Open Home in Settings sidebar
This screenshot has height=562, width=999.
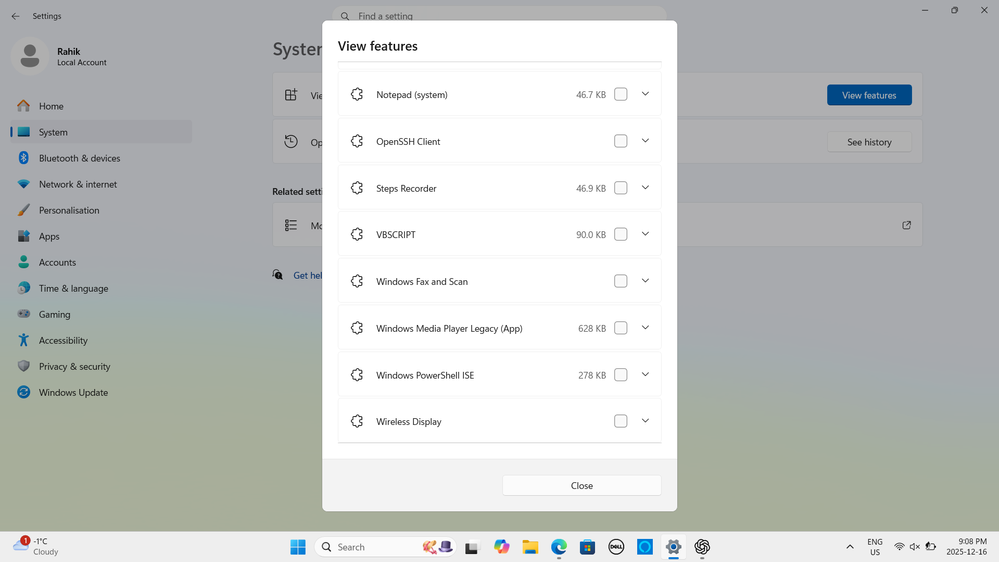[101, 106]
